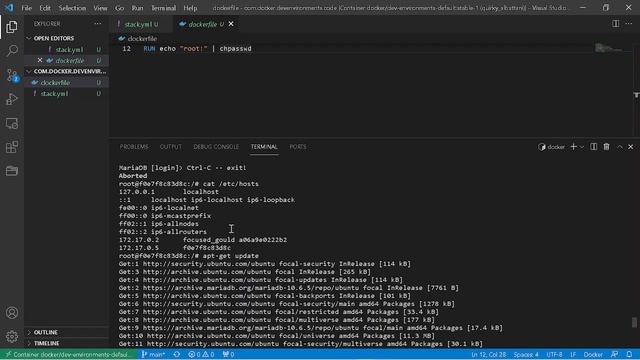Image resolution: width=640 pixels, height=360 pixels.
Task: Synchronize changes icon in status bar
Action: [x=177, y=354]
